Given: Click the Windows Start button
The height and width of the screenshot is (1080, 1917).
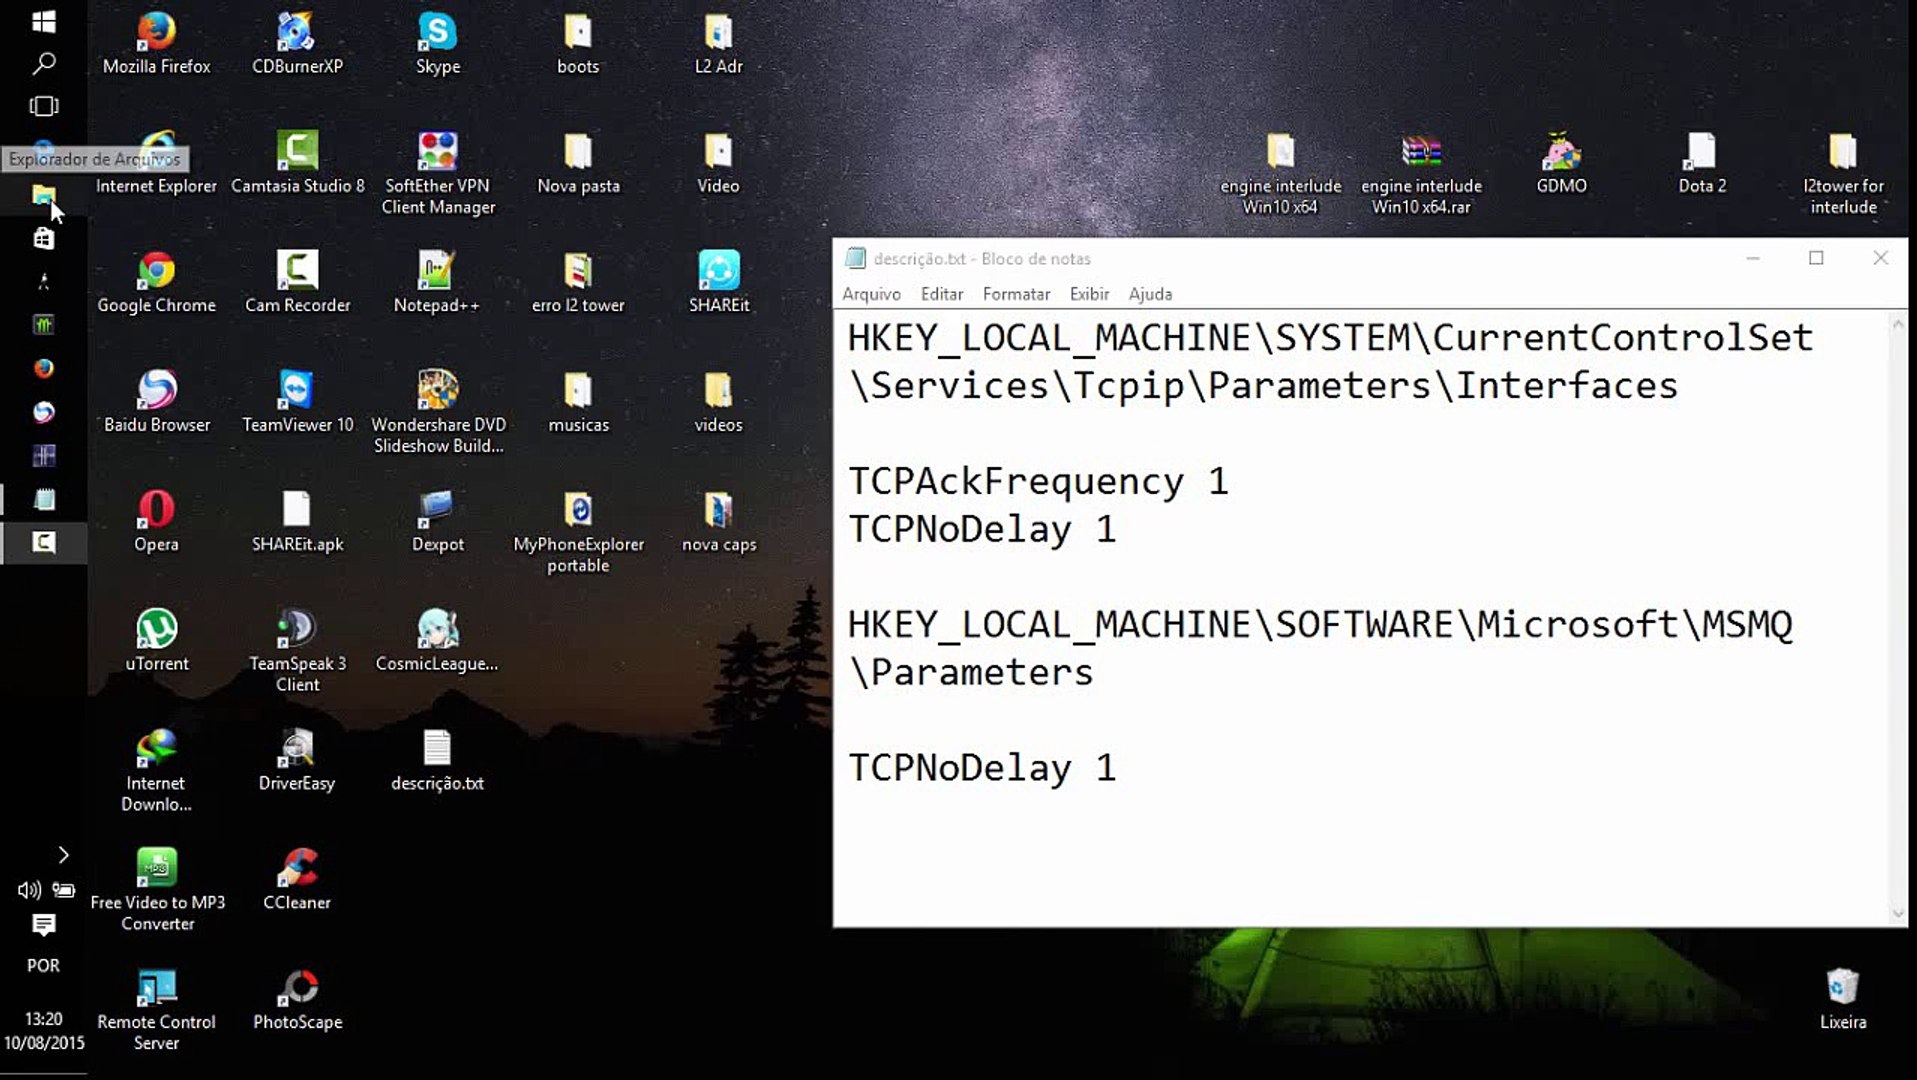Looking at the screenshot, I should [x=43, y=21].
